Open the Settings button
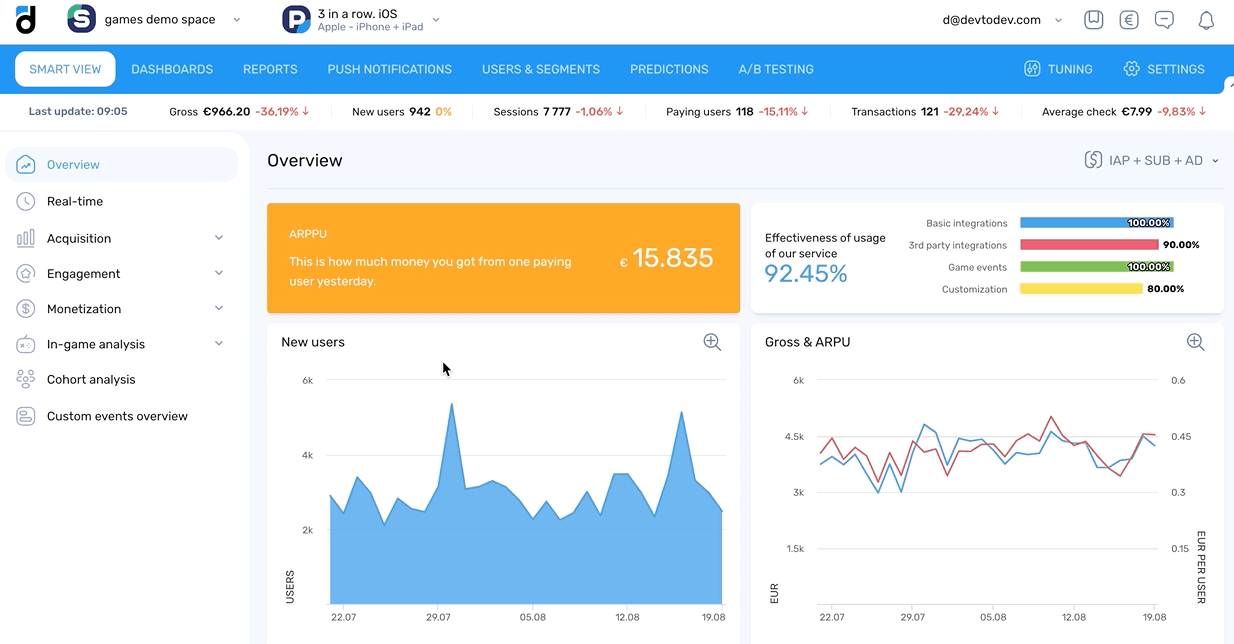This screenshot has height=644, width=1234. 1164,69
